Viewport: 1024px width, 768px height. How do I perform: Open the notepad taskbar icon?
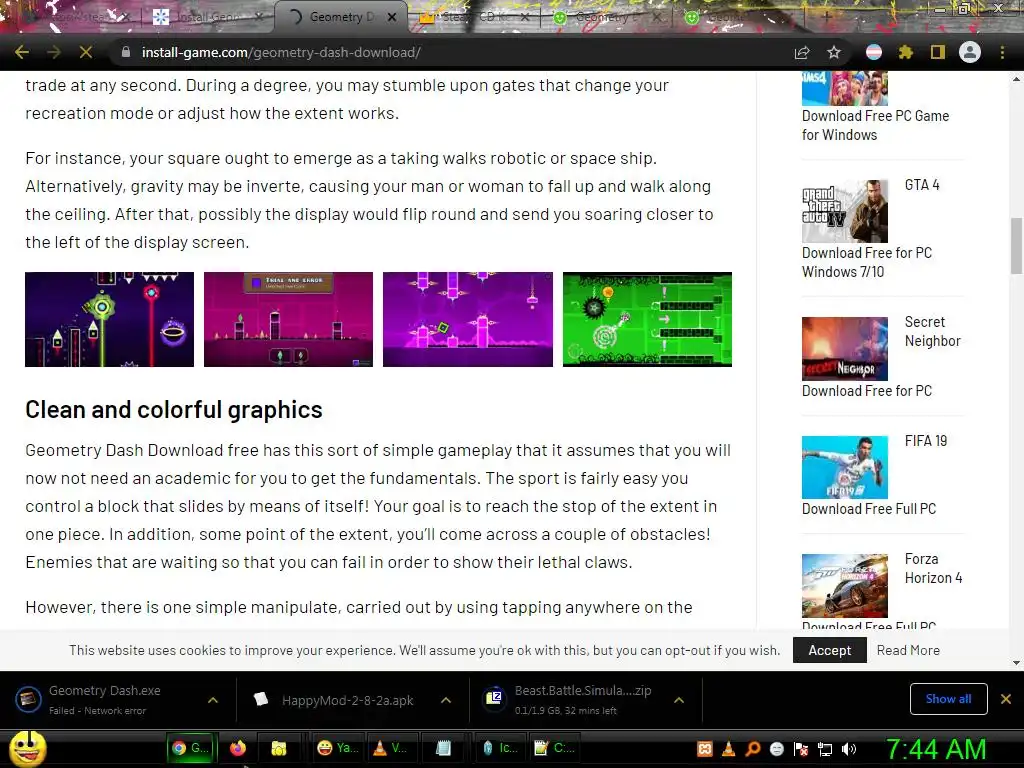[443, 748]
